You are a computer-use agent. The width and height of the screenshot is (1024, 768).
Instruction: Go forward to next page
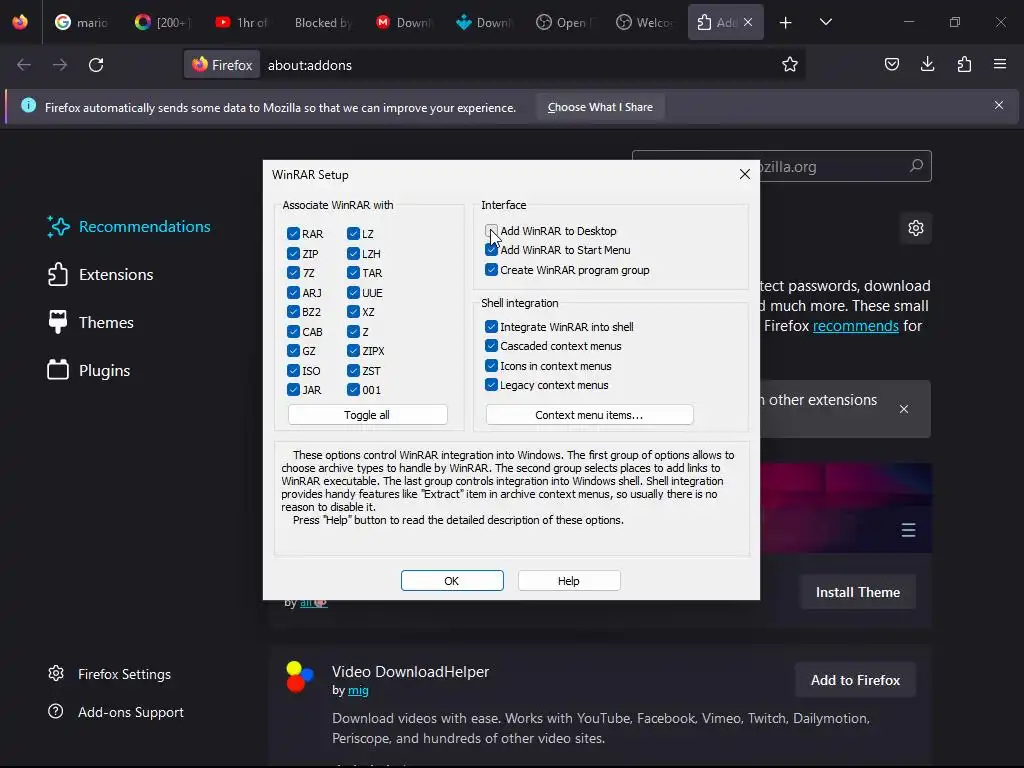click(60, 65)
